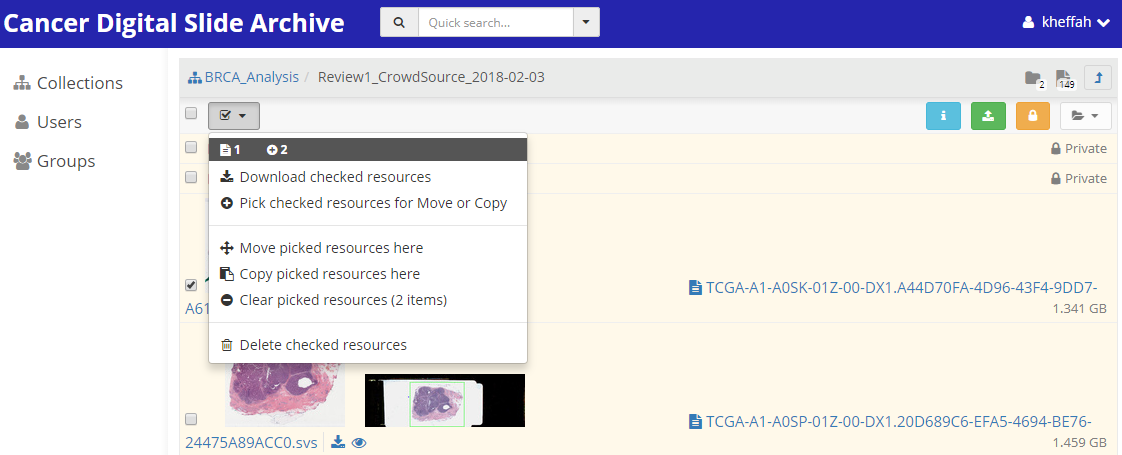Viewport: 1122px width, 455px height.
Task: Click the item count icon showing 149
Action: (1064, 79)
